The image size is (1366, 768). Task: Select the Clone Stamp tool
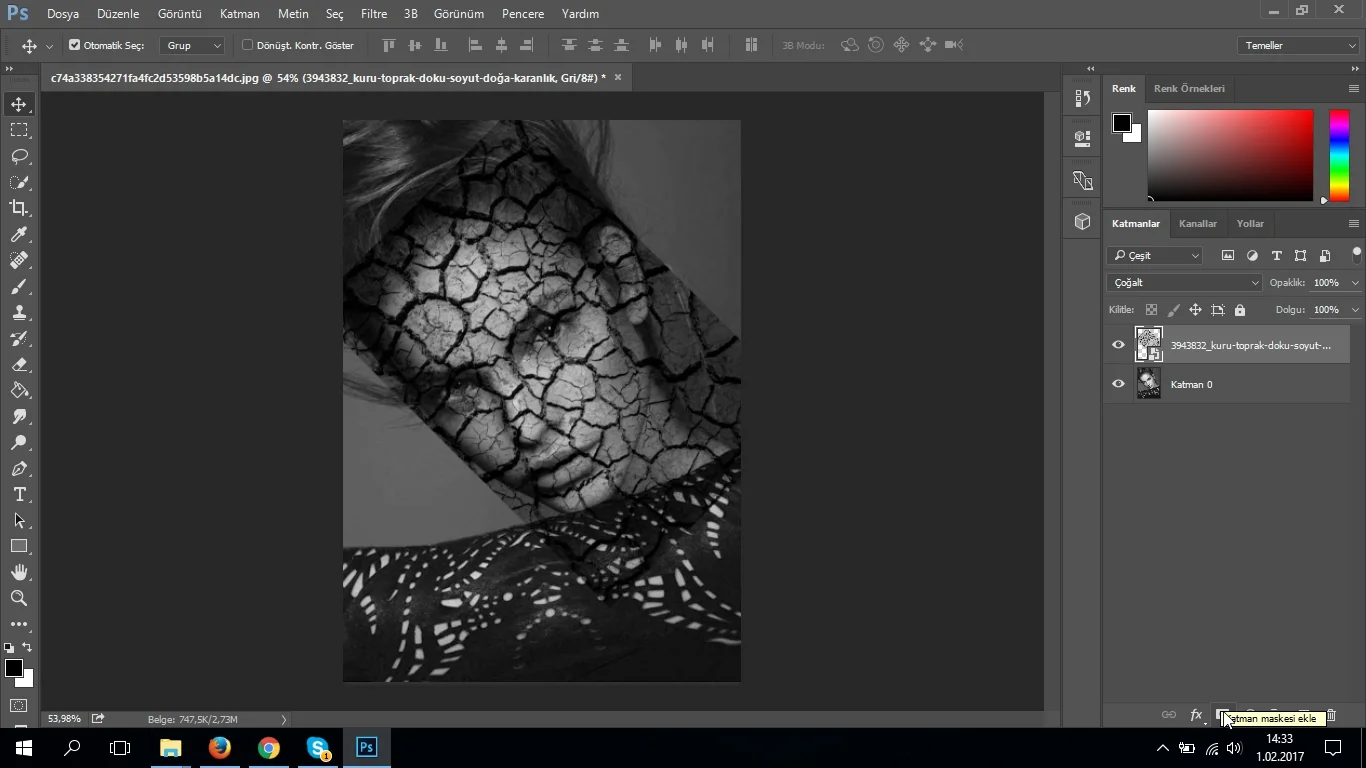coord(19,312)
